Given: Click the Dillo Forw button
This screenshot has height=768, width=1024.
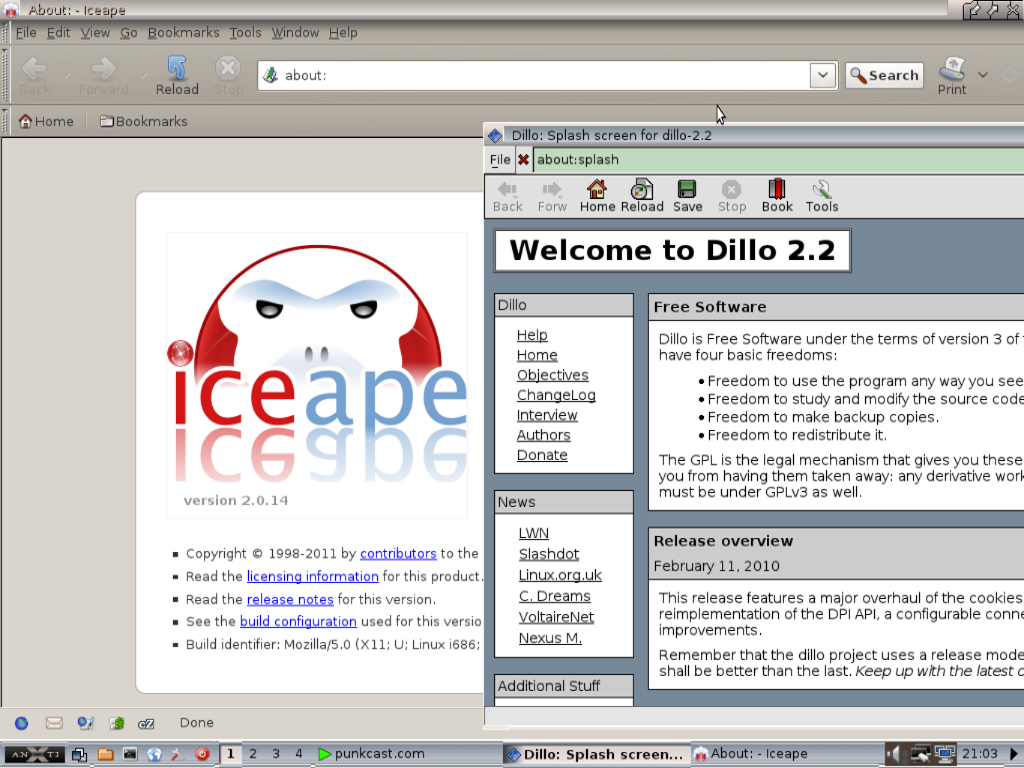Looking at the screenshot, I should pos(552,197).
